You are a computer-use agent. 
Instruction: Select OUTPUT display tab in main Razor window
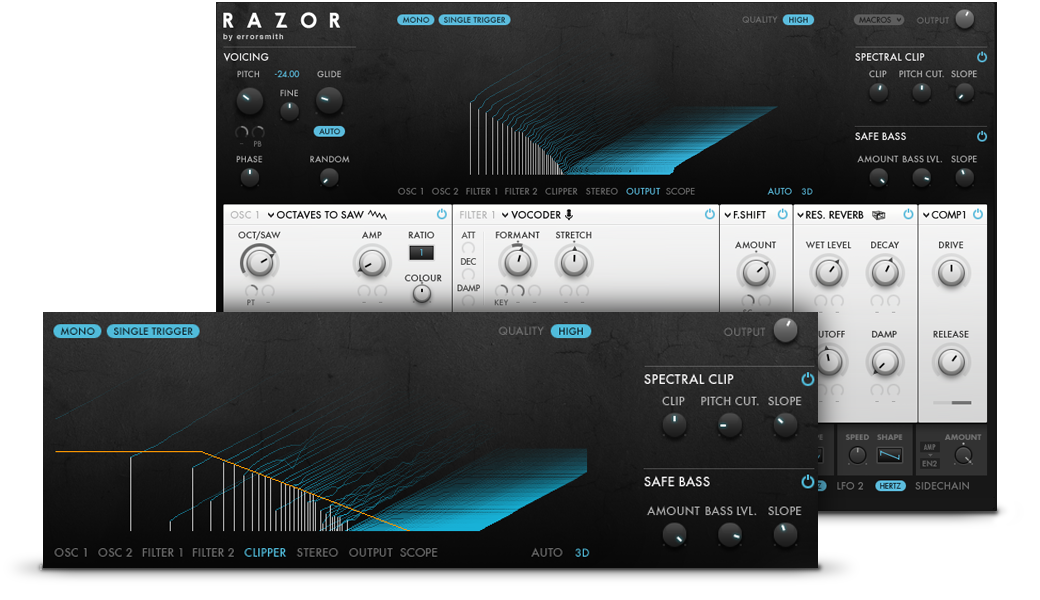coord(643,191)
